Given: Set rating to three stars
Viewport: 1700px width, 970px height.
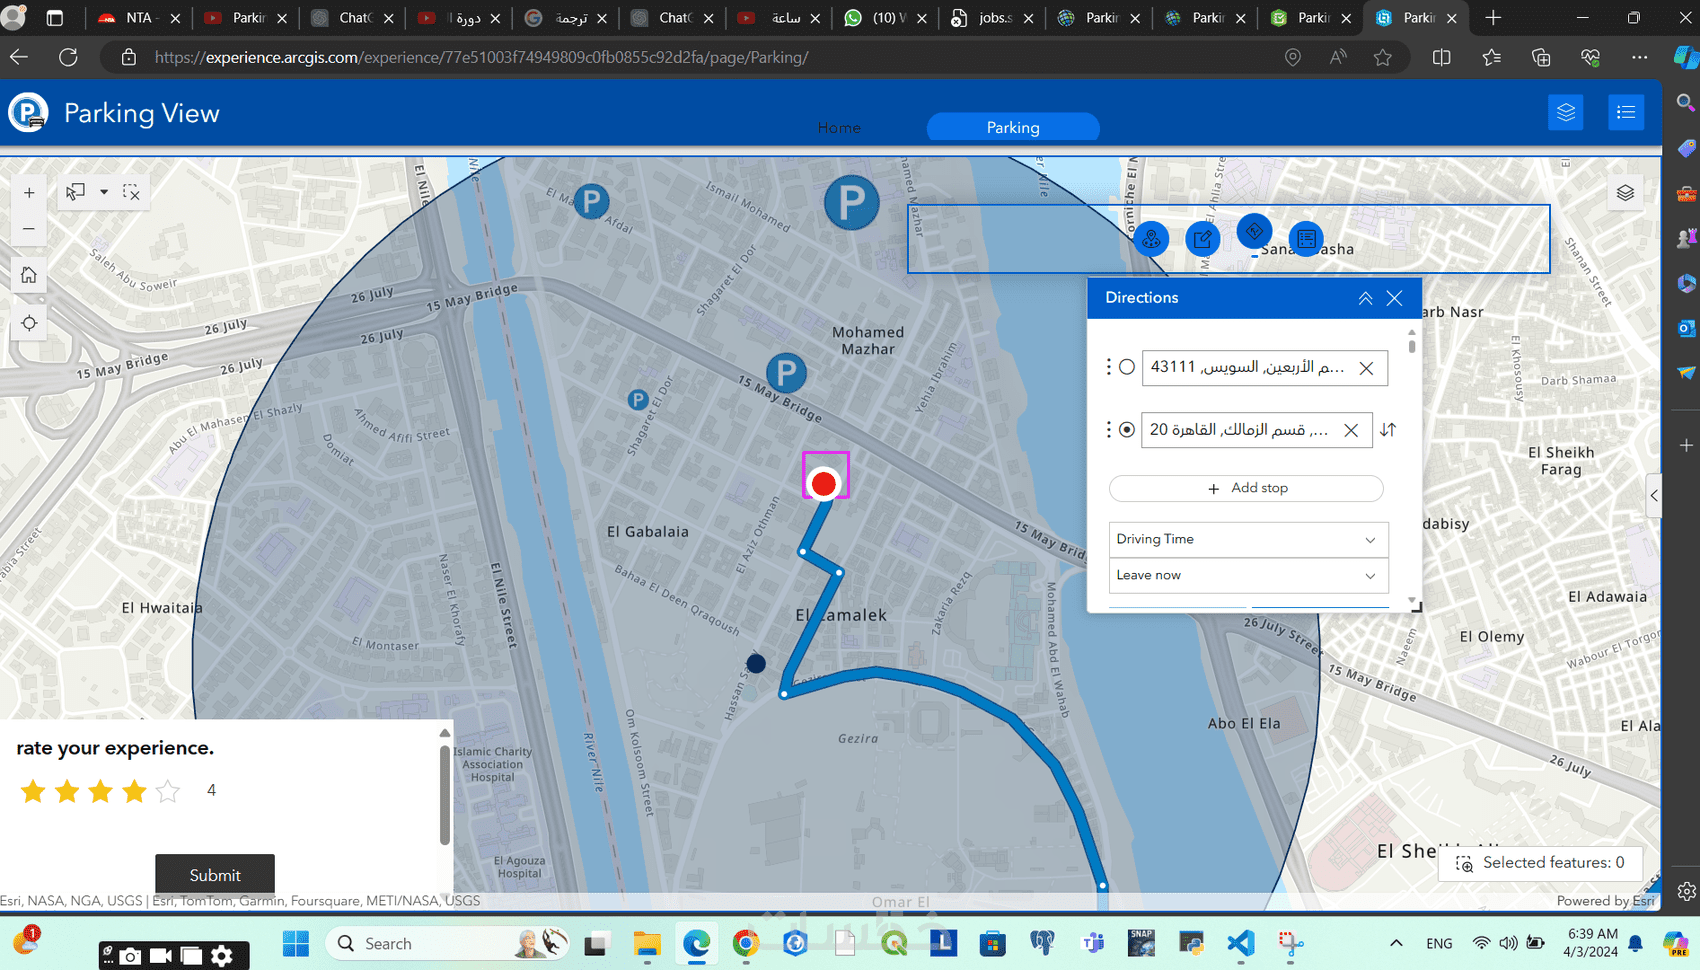Looking at the screenshot, I should click(x=100, y=791).
